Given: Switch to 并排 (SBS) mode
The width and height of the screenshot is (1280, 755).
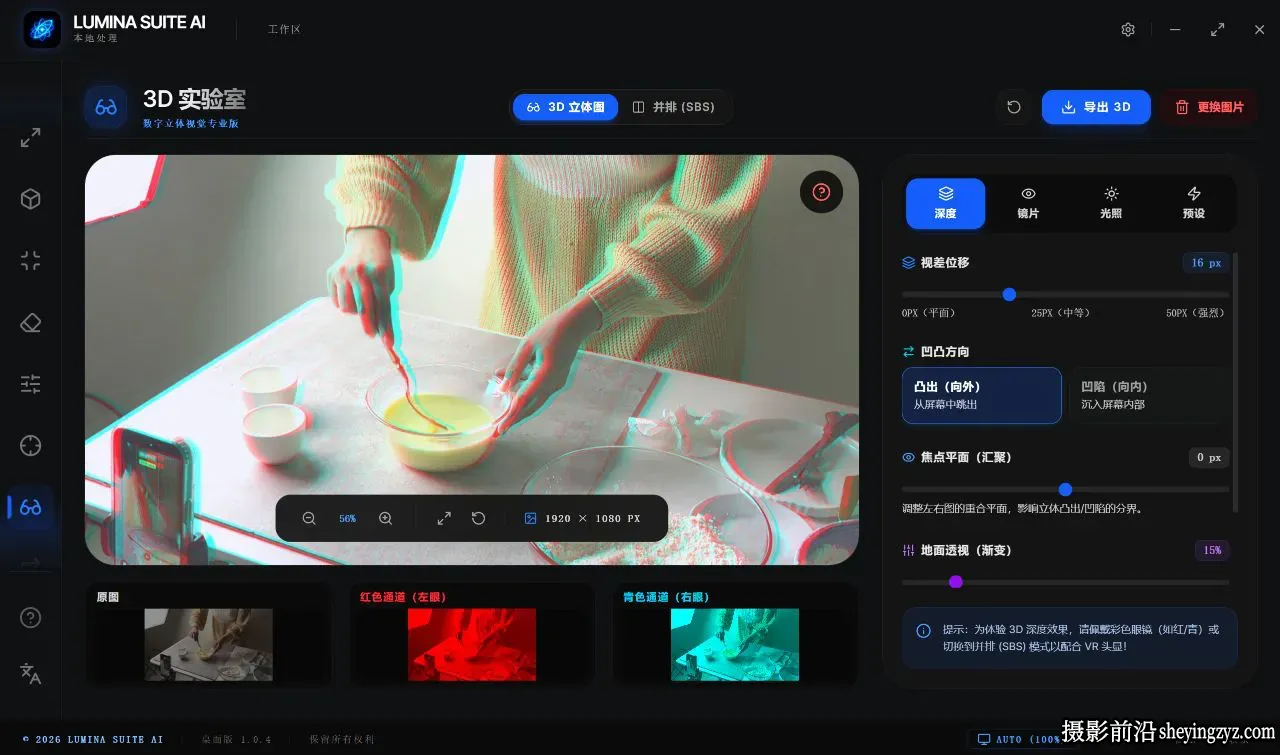Looking at the screenshot, I should point(674,107).
